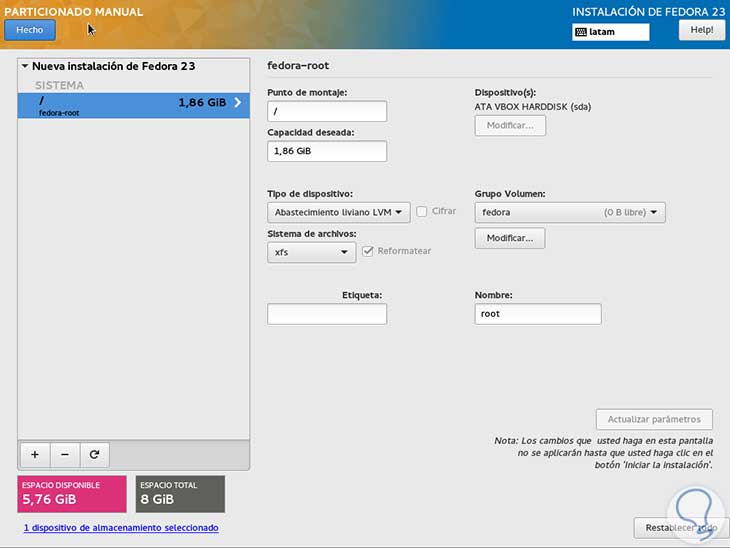
Task: Click the fedora-root title heading
Action: tap(298, 66)
